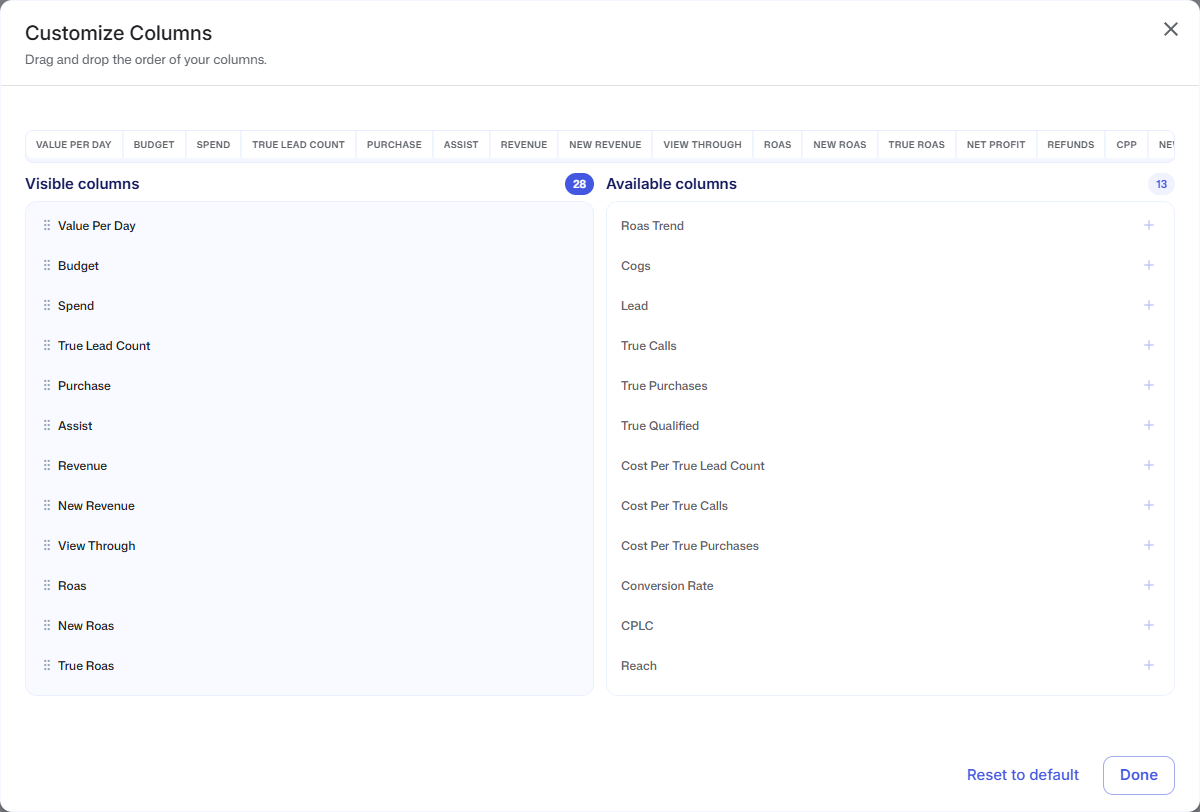This screenshot has width=1200, height=812.
Task: Select ASSIST chip in preview bar
Action: pyautogui.click(x=461, y=145)
